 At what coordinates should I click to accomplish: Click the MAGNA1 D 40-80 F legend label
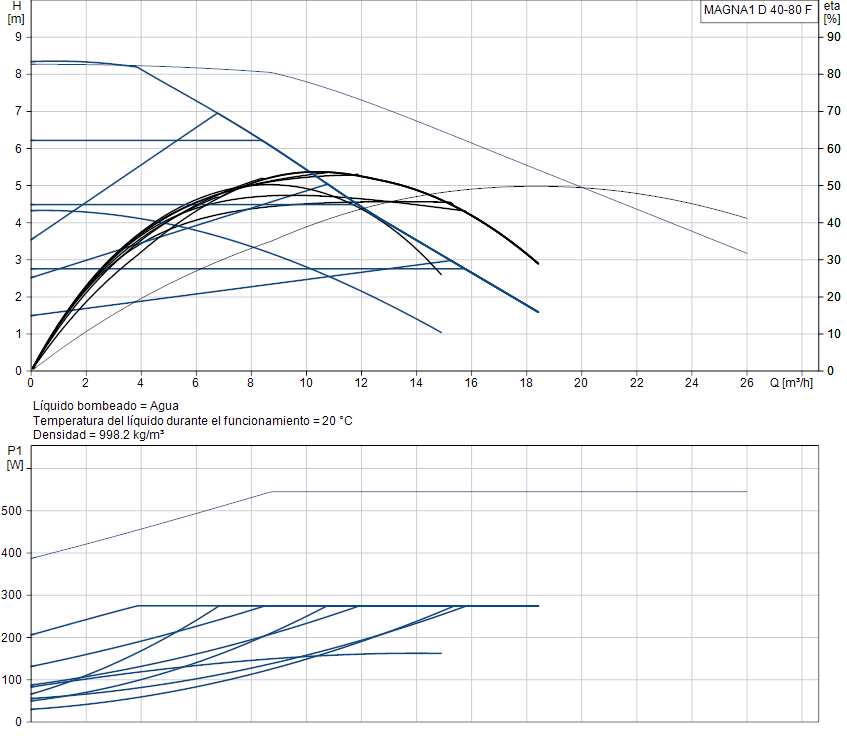coord(757,10)
